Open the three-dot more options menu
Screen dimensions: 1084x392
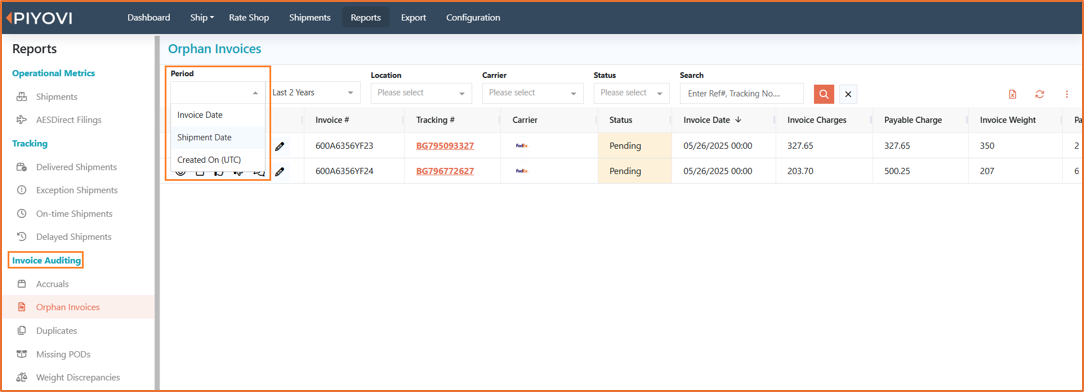[x=1067, y=94]
